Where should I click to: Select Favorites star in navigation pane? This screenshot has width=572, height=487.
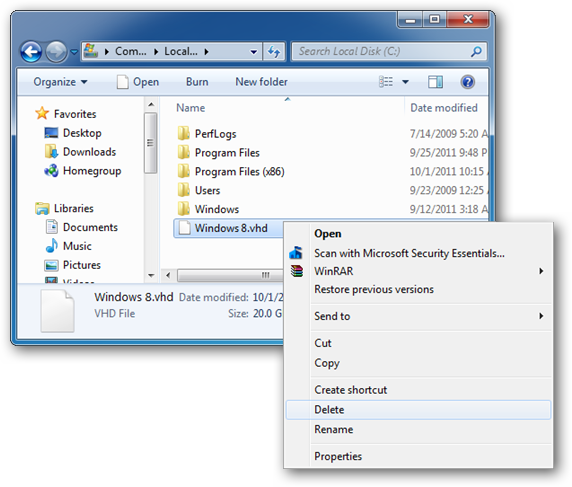[42, 113]
